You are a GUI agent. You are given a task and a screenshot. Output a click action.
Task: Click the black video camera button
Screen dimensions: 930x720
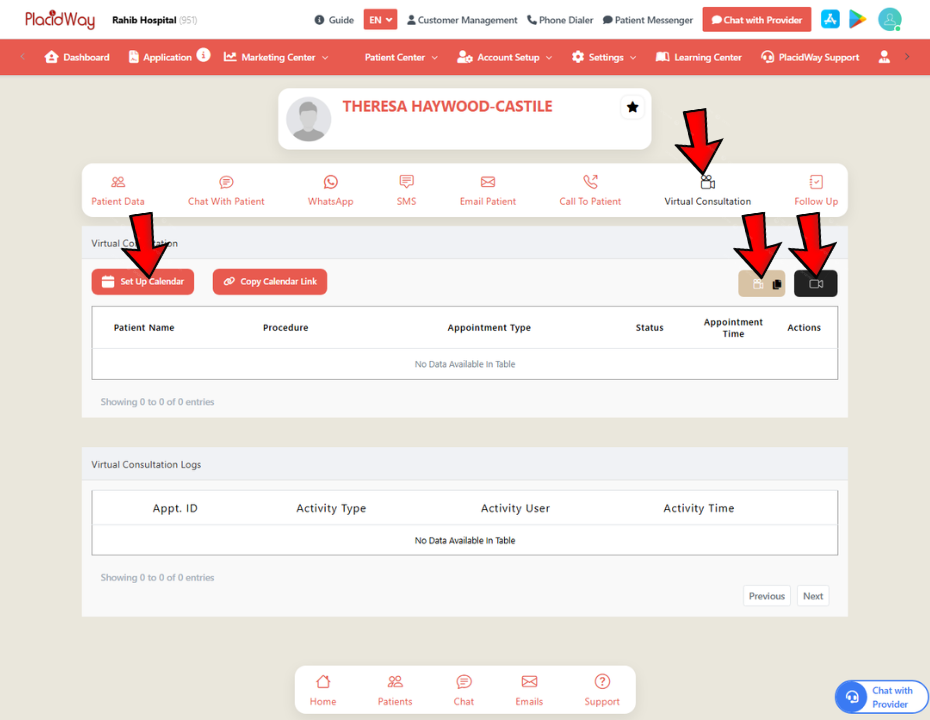tap(815, 284)
